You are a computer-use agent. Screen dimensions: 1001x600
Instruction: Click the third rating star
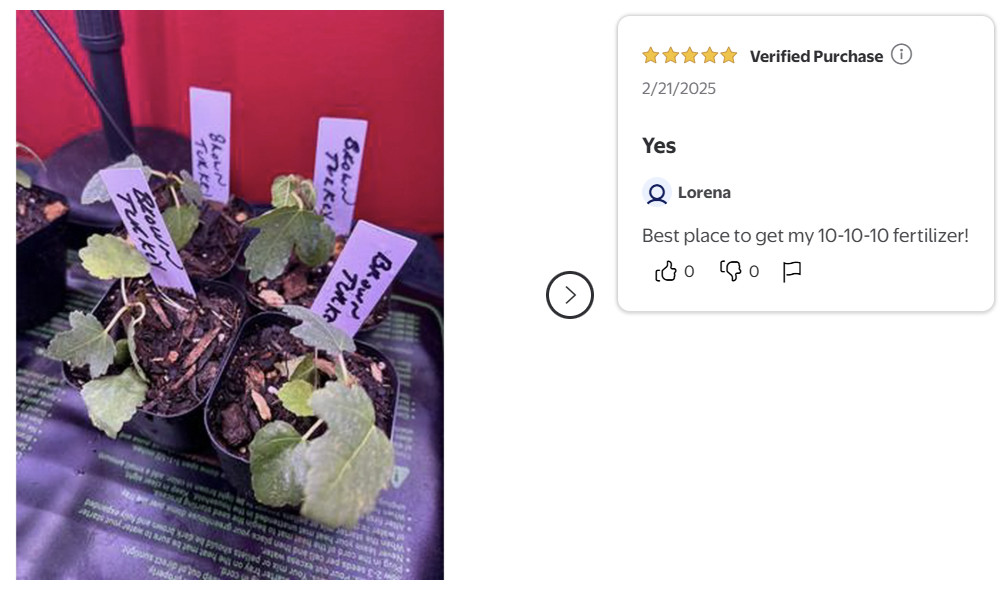point(690,56)
